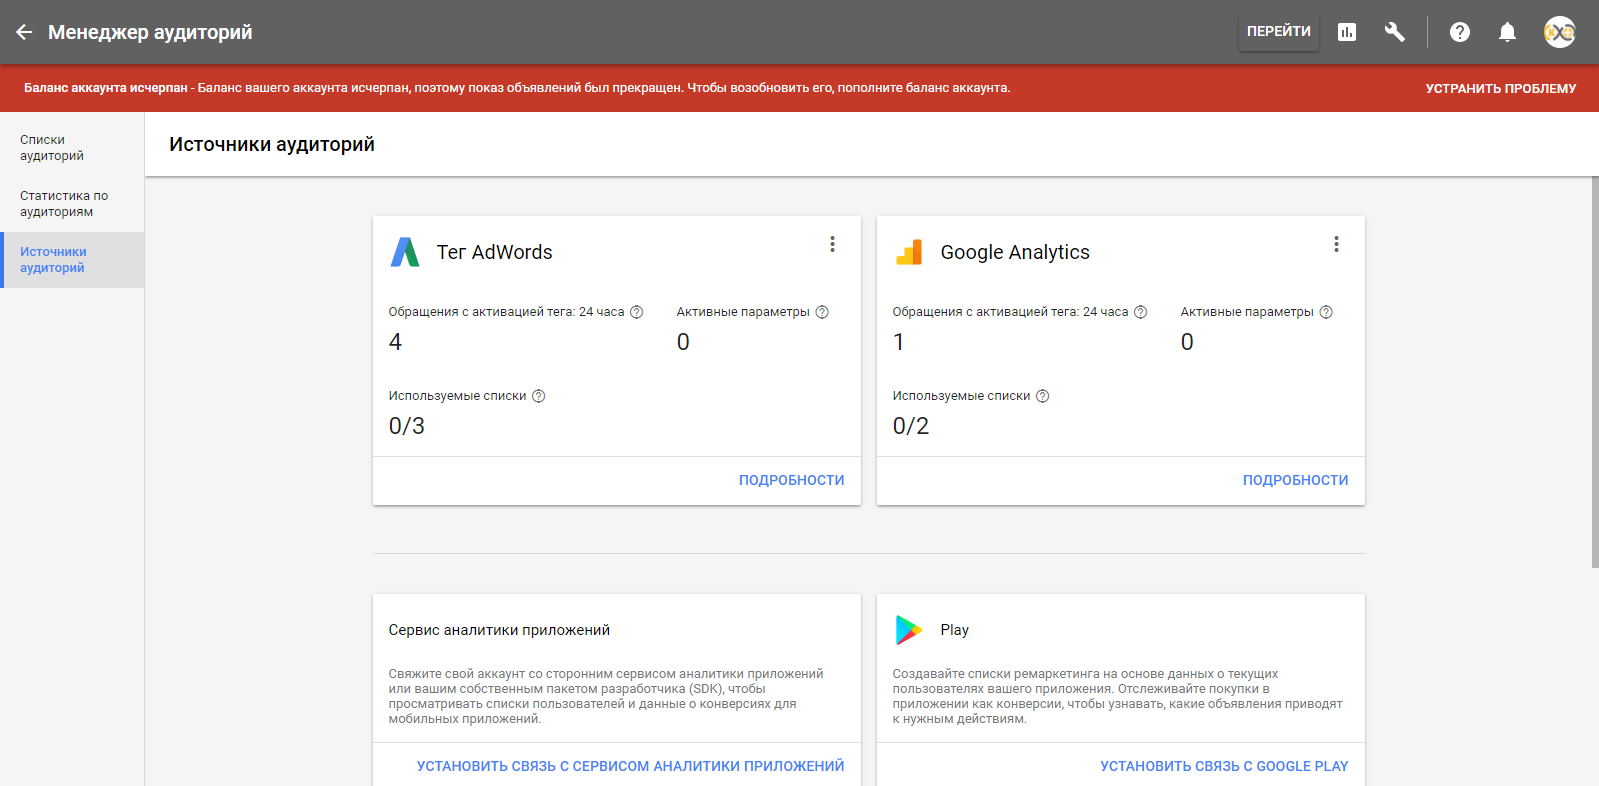Click the back arrow beside Менеджер аудиторий

pos(24,32)
